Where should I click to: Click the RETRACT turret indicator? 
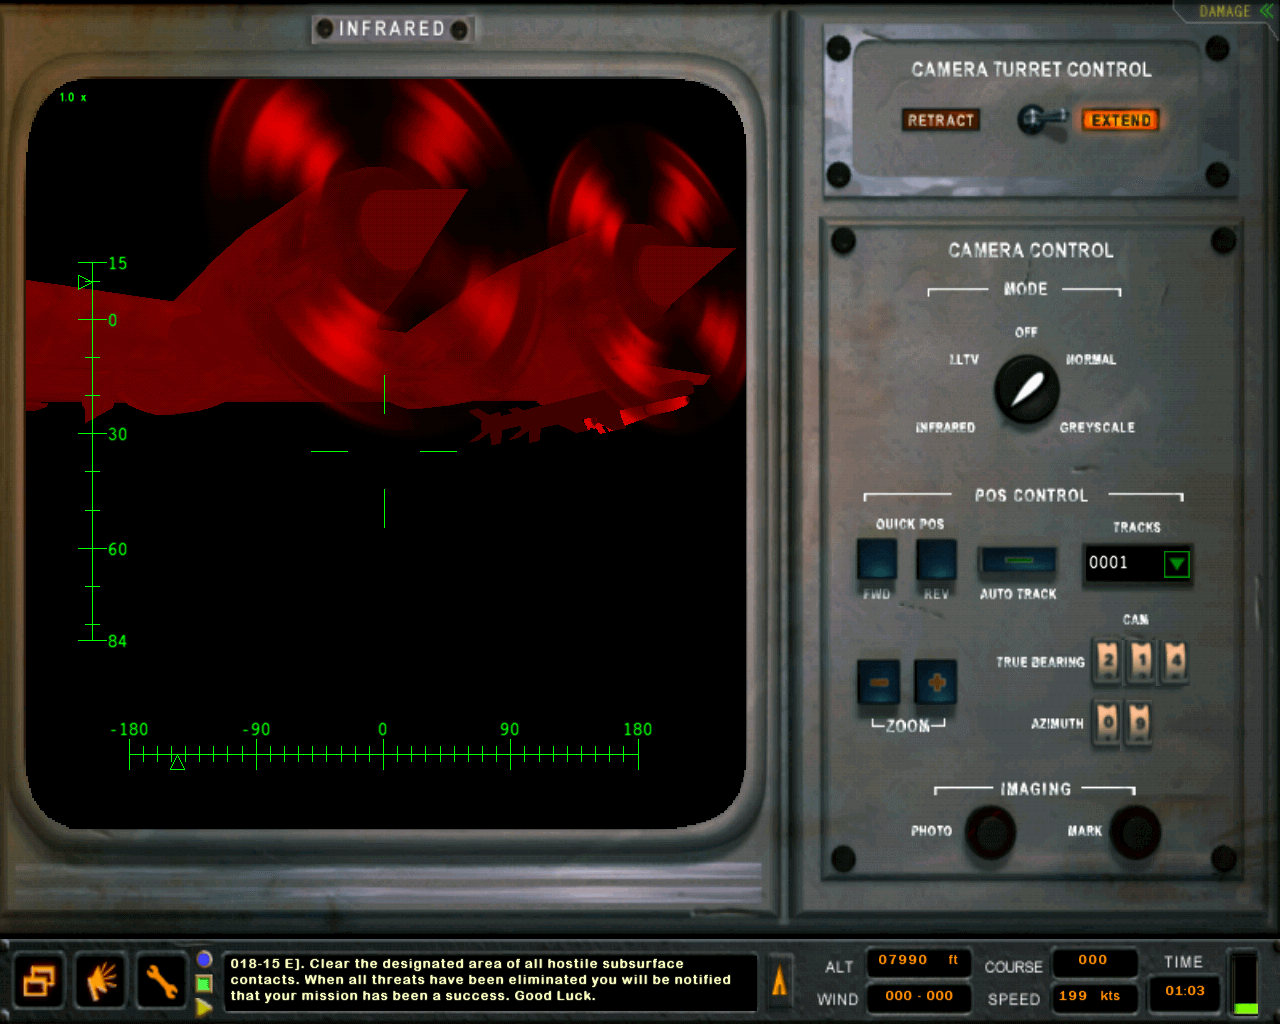940,120
